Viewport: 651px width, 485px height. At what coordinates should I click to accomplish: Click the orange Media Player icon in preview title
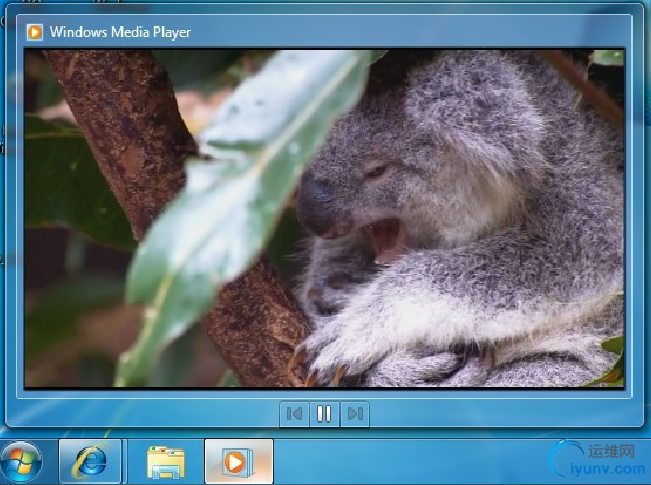[35, 32]
